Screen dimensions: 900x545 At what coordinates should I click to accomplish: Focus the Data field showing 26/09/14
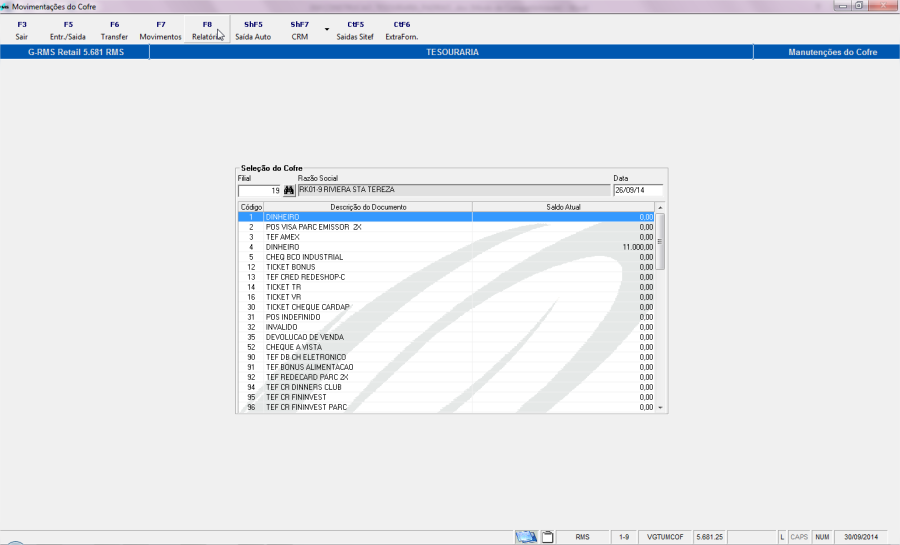click(x=638, y=190)
